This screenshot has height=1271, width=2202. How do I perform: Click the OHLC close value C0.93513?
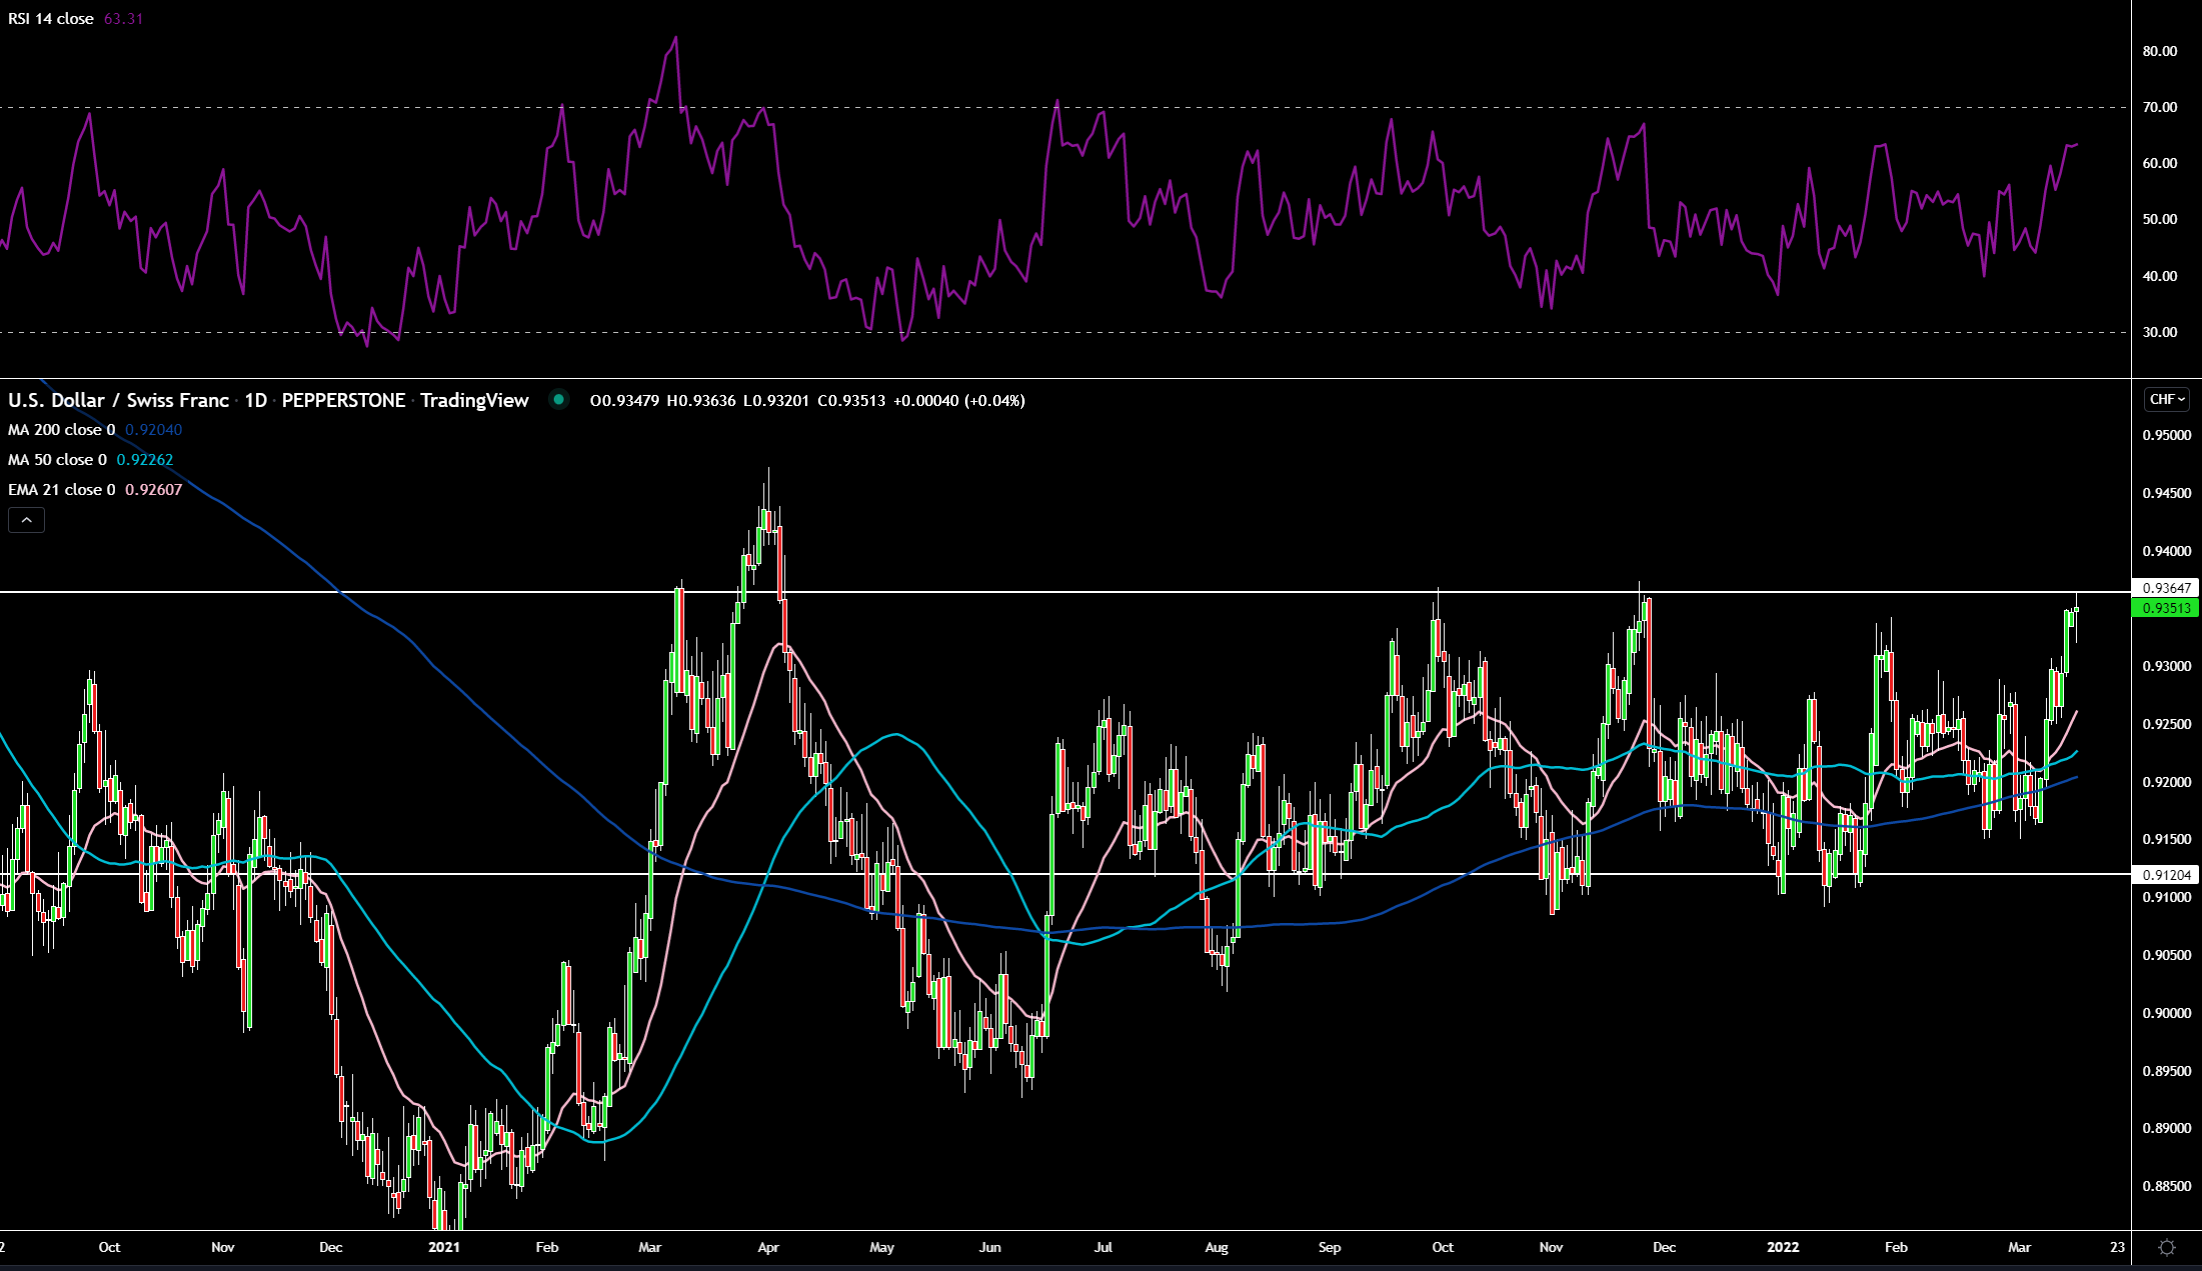coord(851,401)
